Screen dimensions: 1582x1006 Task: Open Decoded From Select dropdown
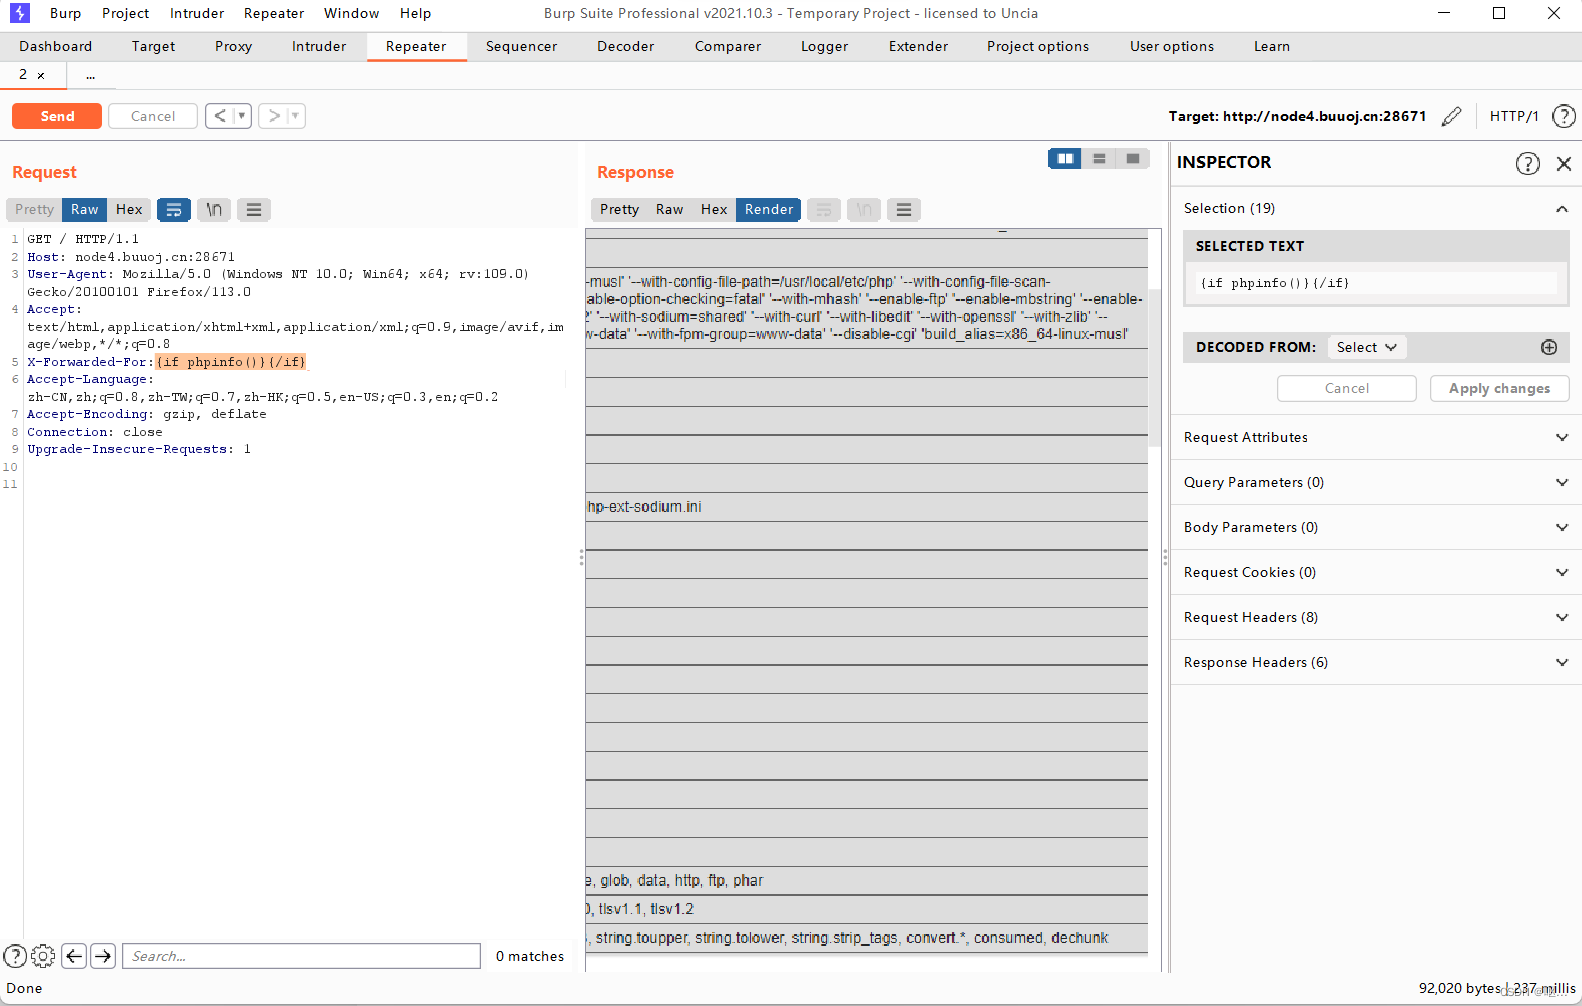tap(1367, 347)
